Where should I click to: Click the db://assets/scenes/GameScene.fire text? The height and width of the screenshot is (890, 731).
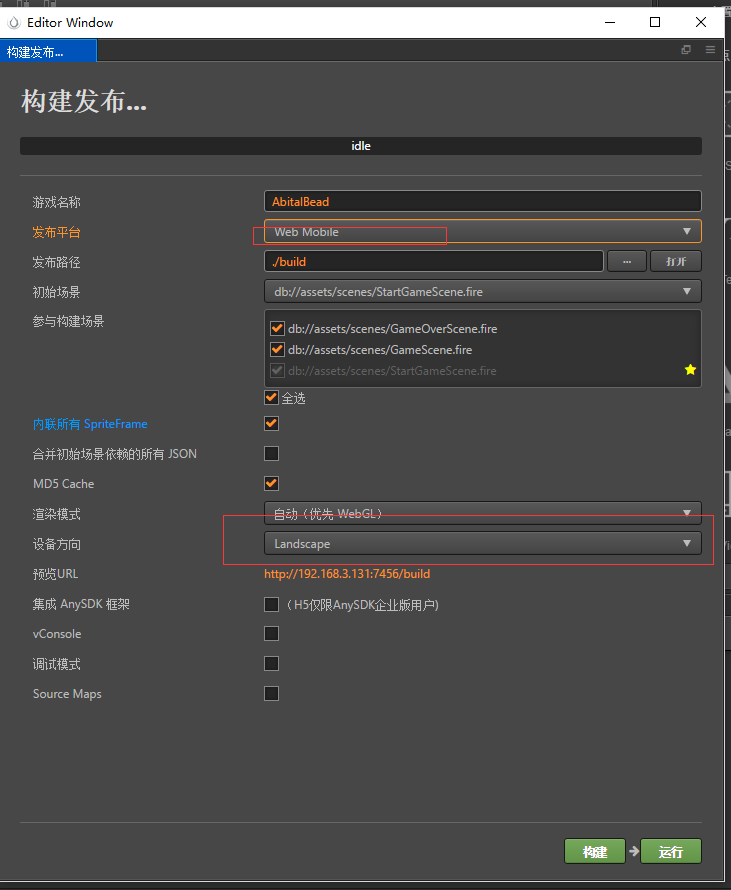380,350
